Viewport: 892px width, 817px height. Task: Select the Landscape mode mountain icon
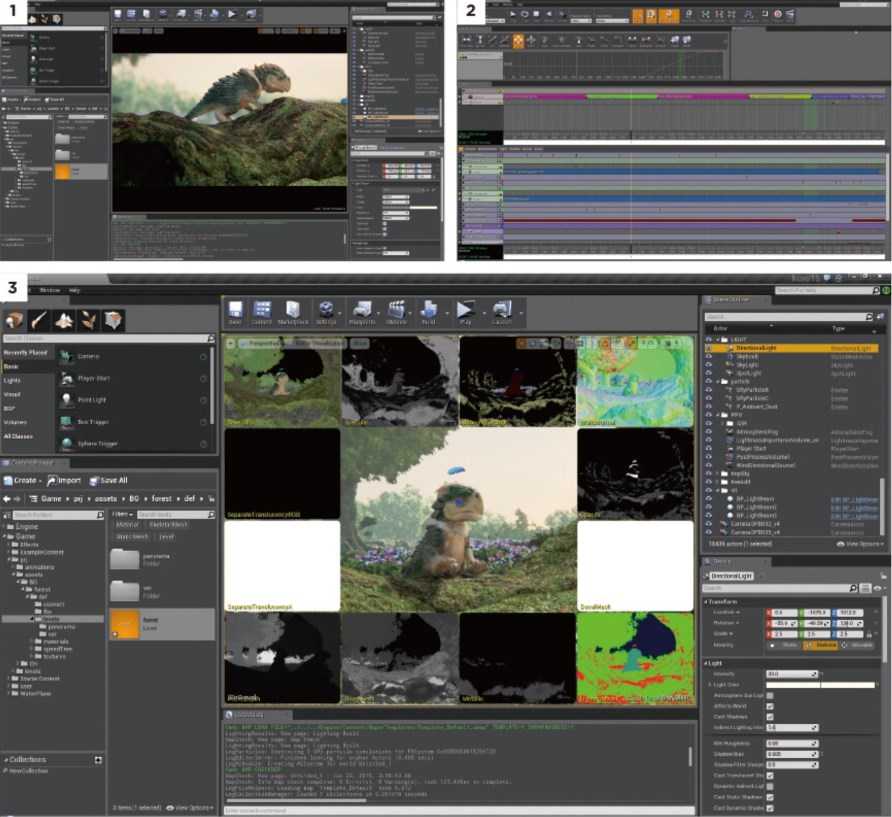(x=64, y=320)
